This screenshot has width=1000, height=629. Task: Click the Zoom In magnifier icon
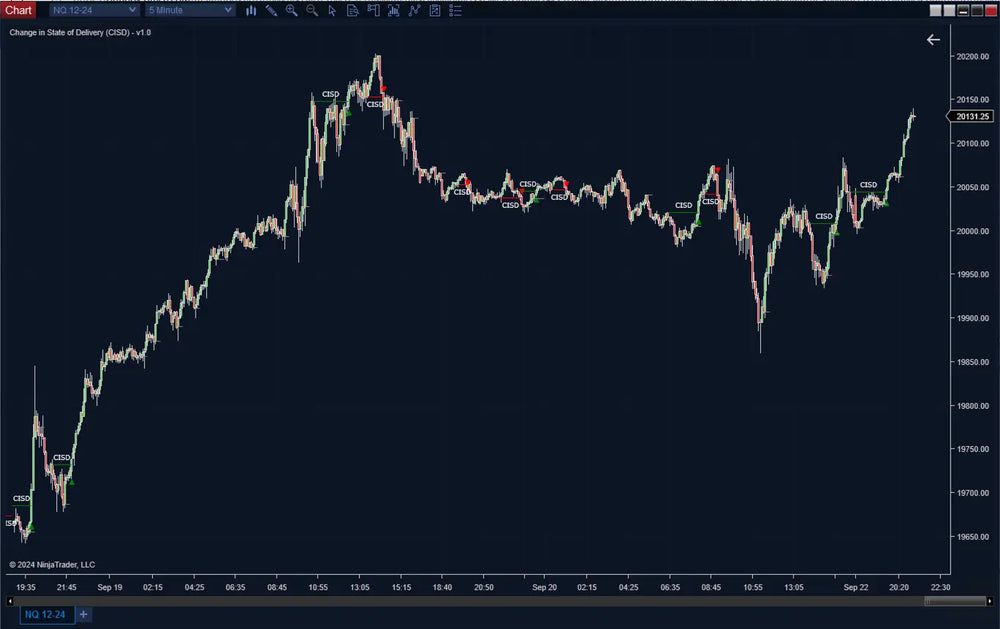pyautogui.click(x=292, y=10)
